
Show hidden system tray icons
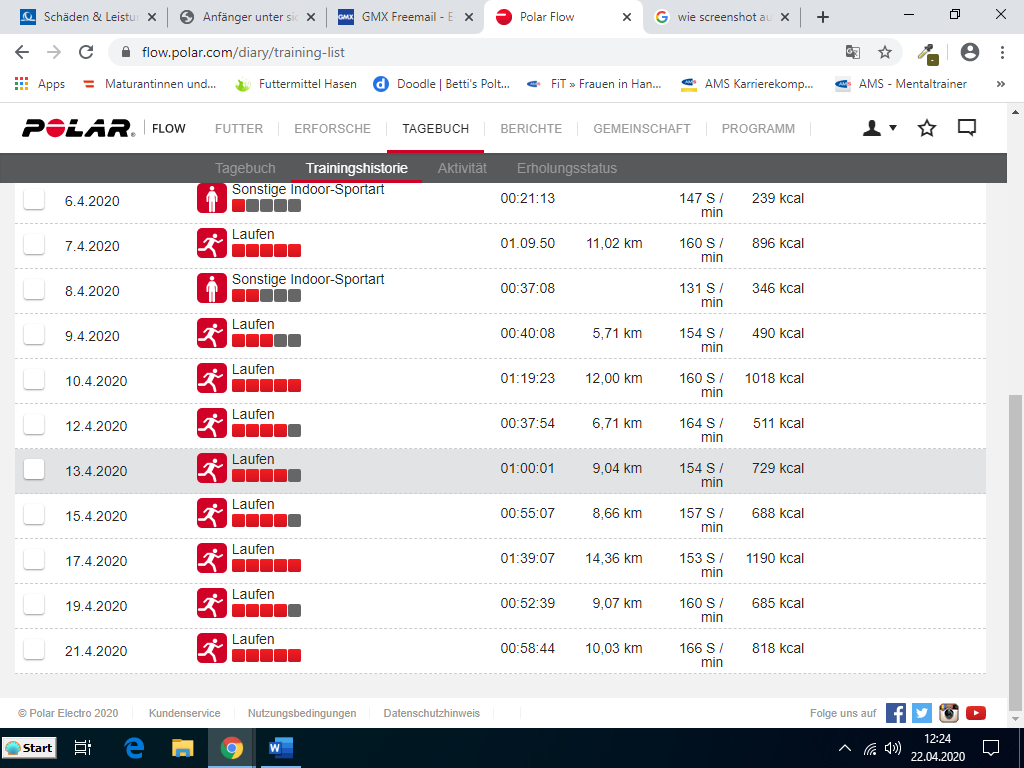(x=845, y=748)
